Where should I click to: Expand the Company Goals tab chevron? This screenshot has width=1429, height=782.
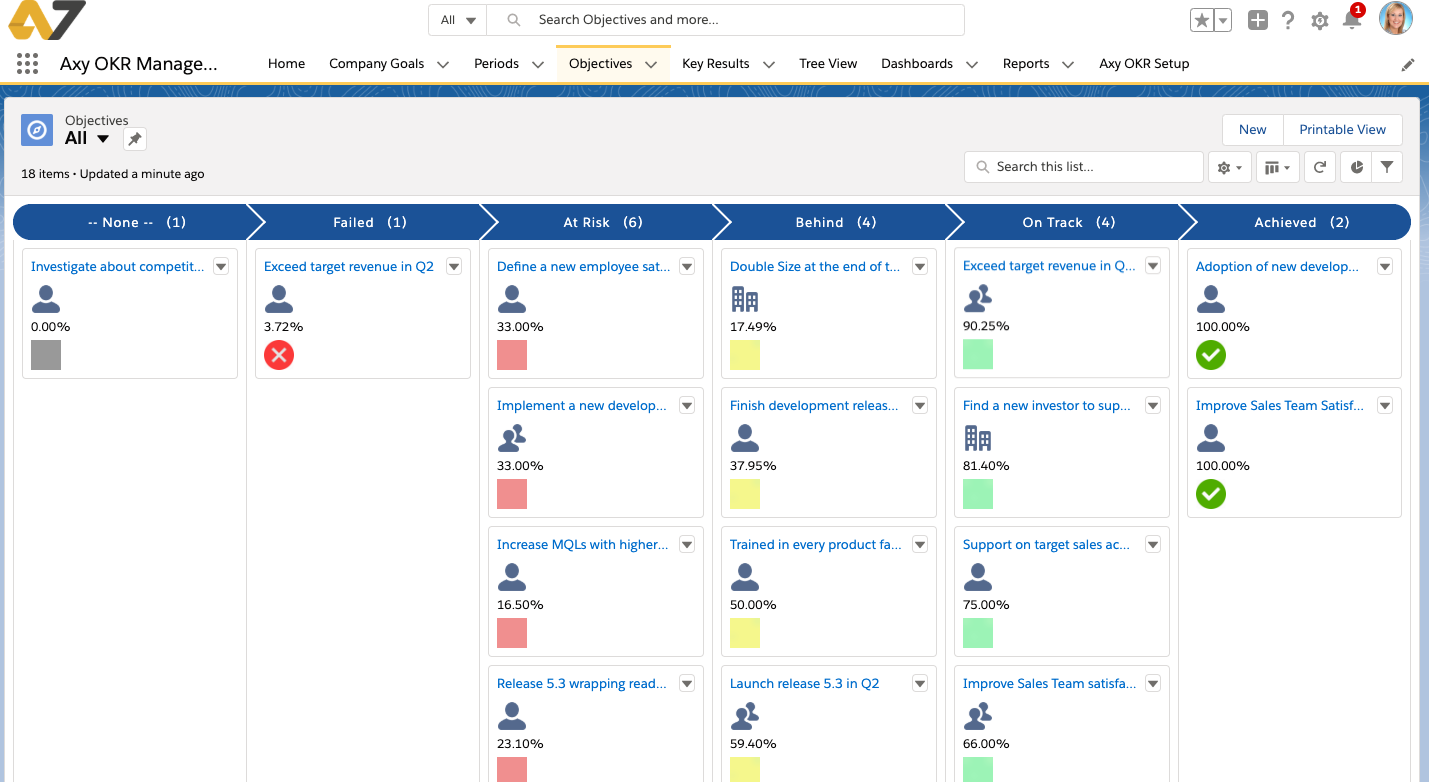tap(443, 64)
